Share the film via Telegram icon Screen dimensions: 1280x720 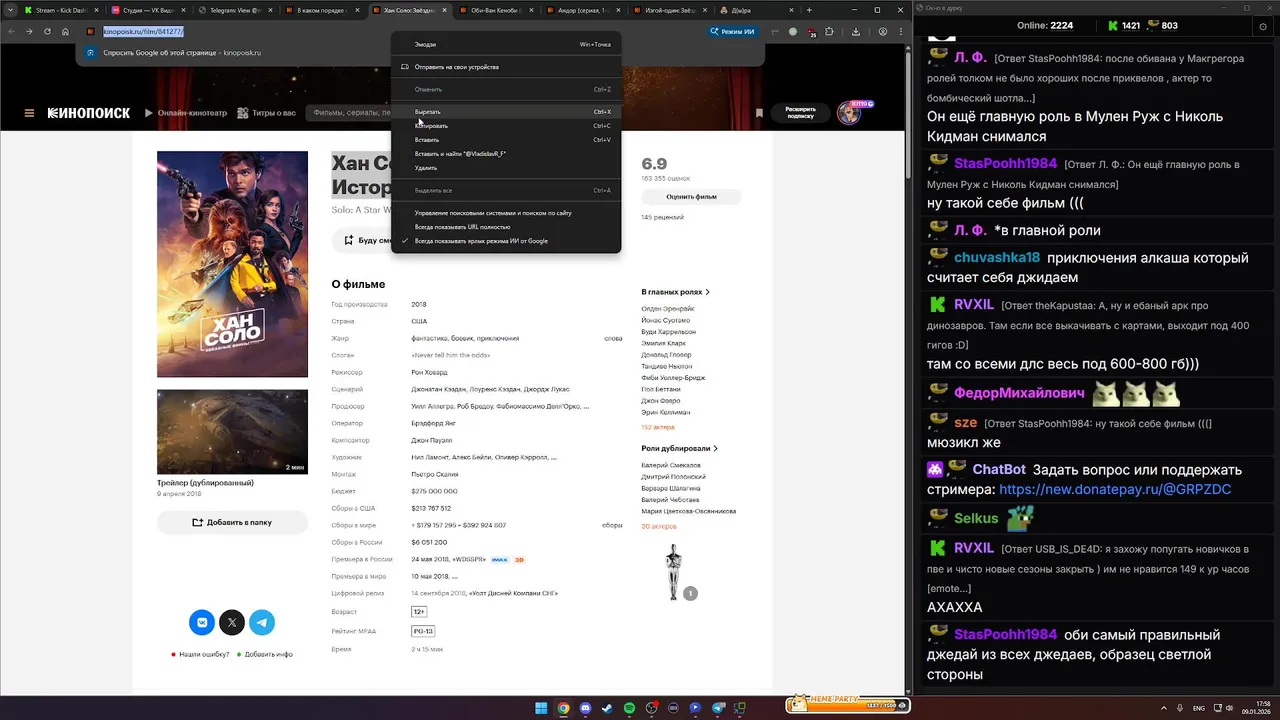point(262,622)
